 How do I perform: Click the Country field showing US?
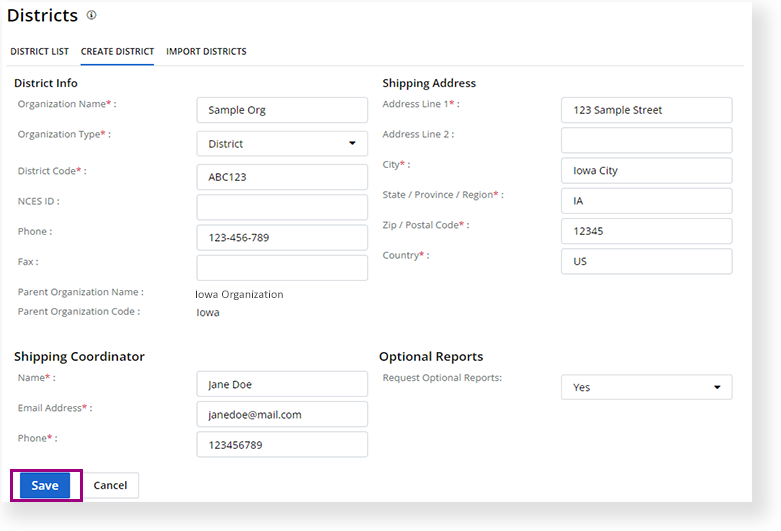(x=647, y=262)
